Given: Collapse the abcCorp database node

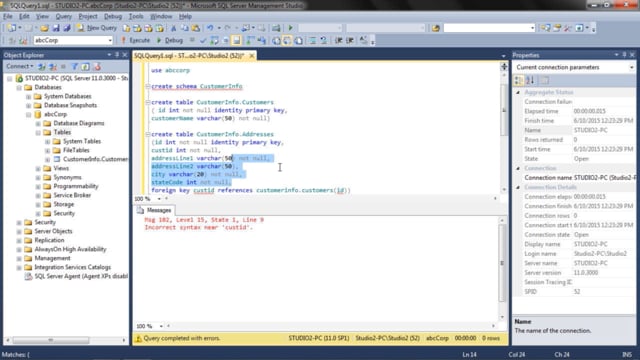Looking at the screenshot, I should point(29,114).
